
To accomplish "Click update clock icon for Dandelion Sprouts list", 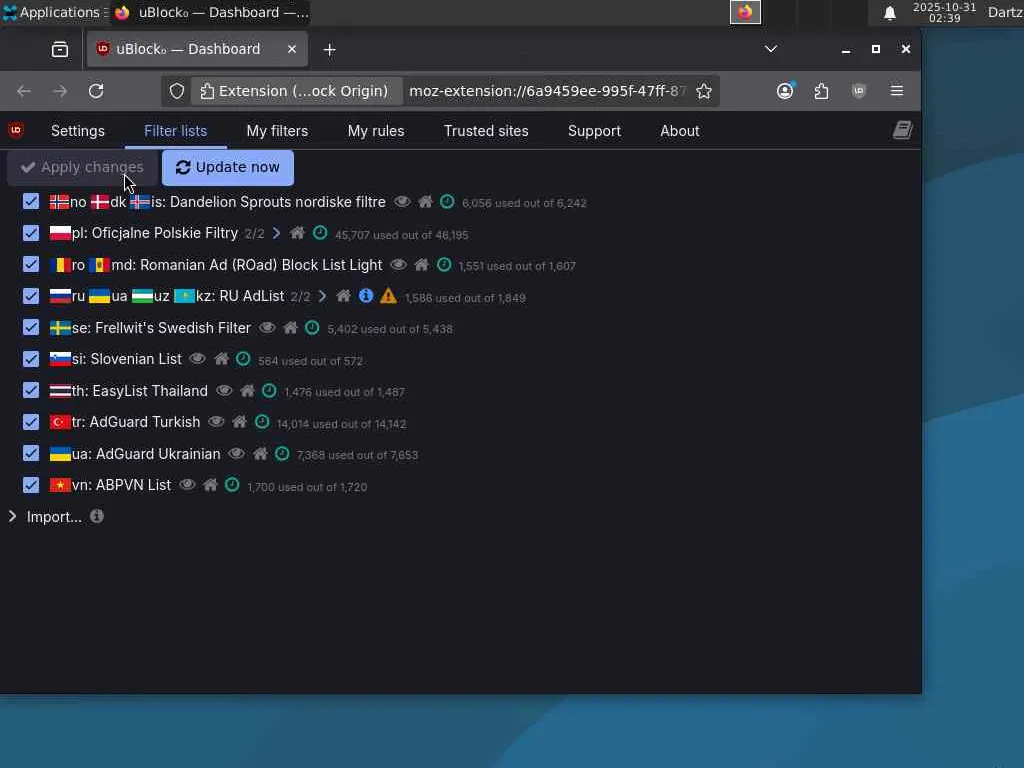I will click(447, 202).
